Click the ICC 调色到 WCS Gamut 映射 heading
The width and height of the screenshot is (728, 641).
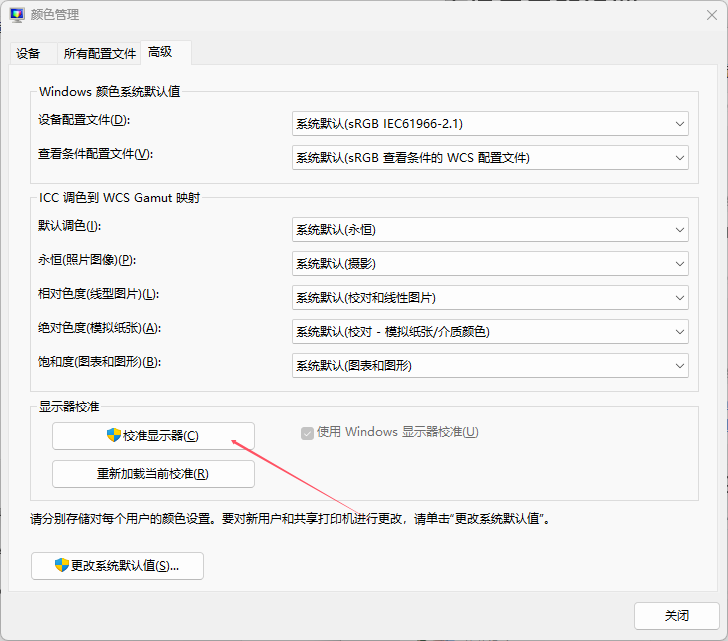click(119, 198)
